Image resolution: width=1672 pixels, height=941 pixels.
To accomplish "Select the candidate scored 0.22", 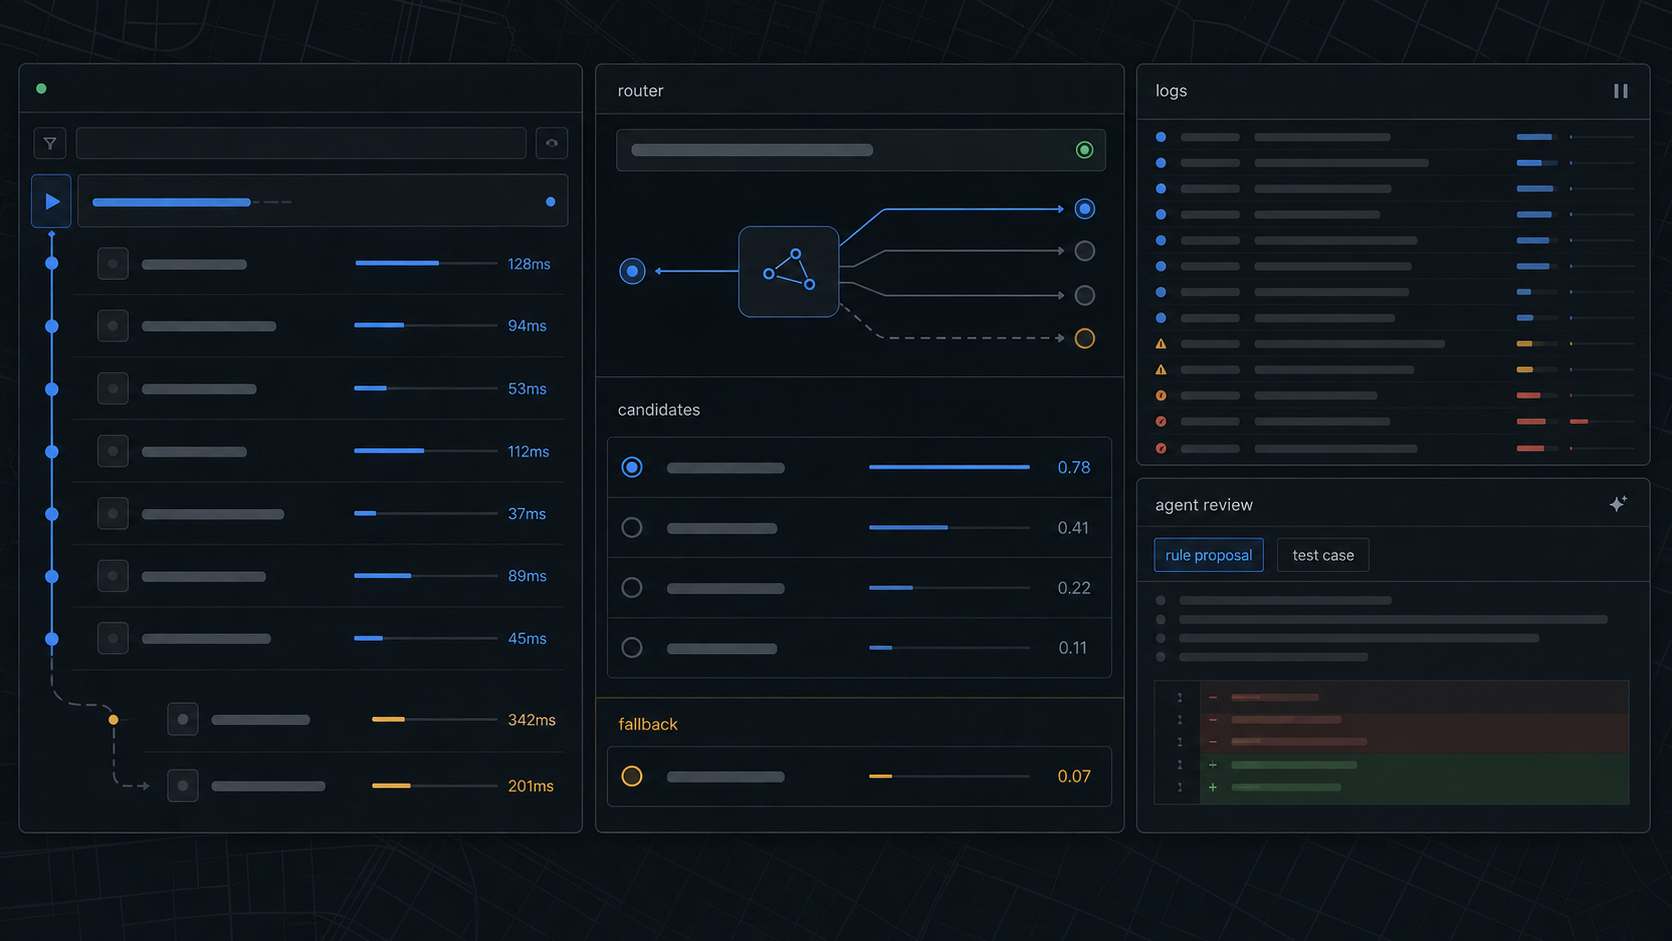I will coord(632,588).
